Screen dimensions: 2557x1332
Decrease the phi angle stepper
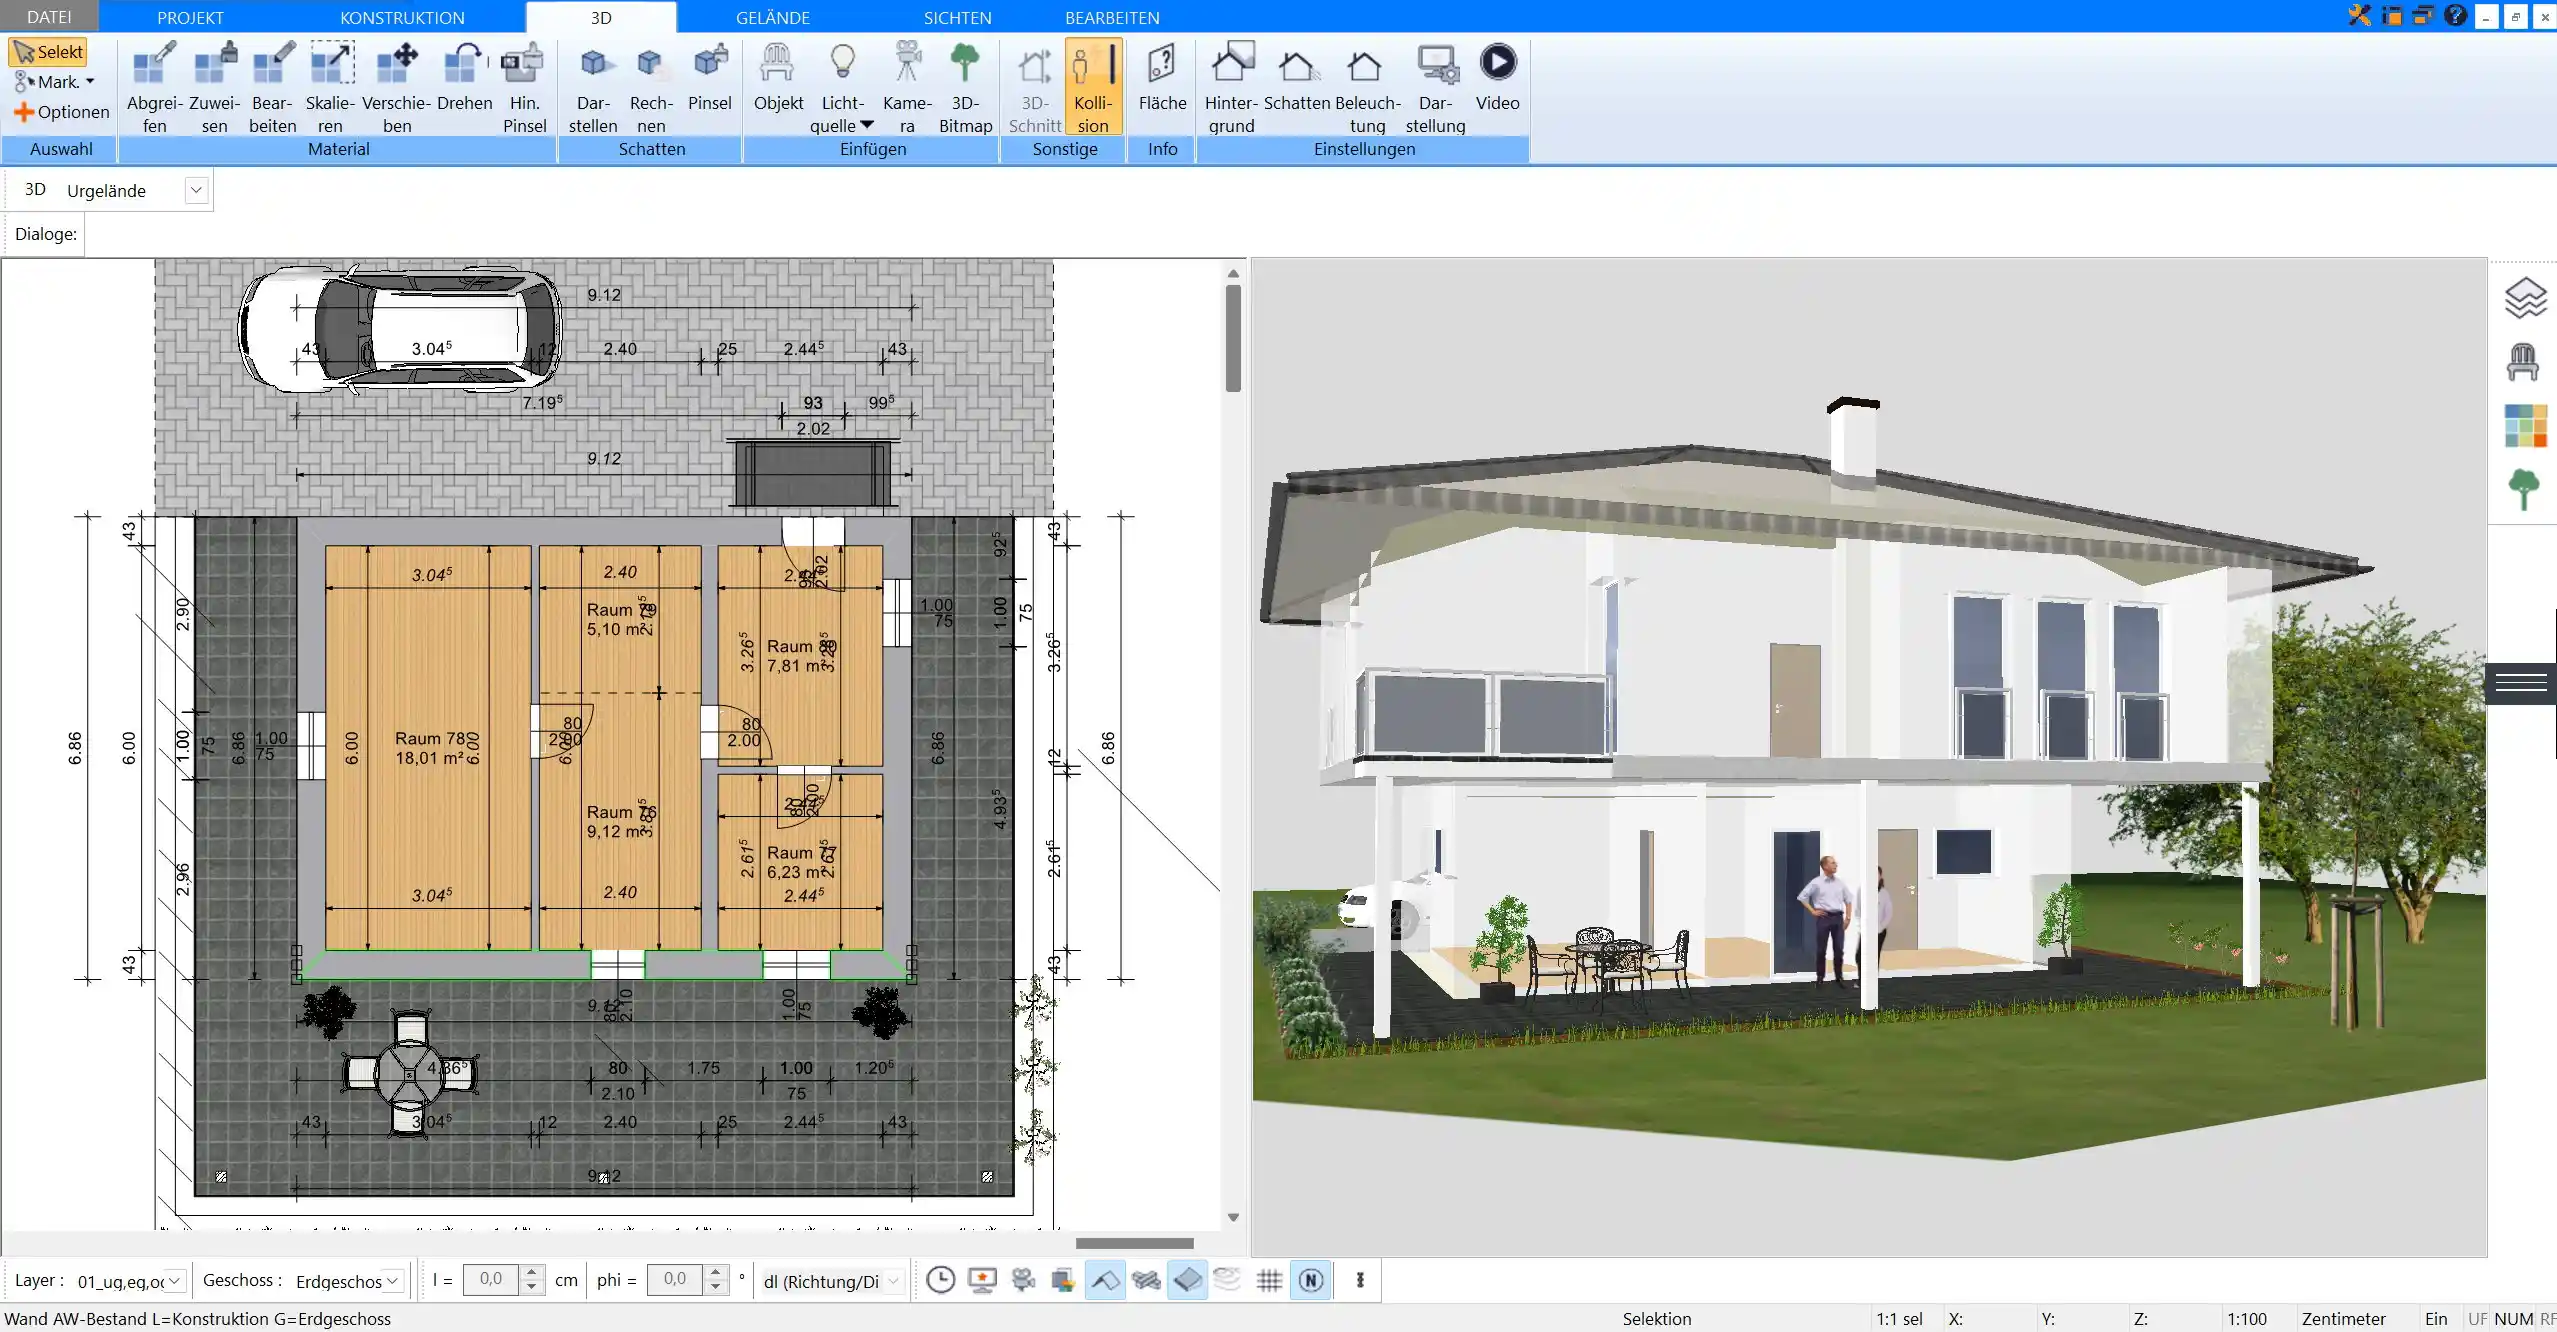tap(715, 1288)
